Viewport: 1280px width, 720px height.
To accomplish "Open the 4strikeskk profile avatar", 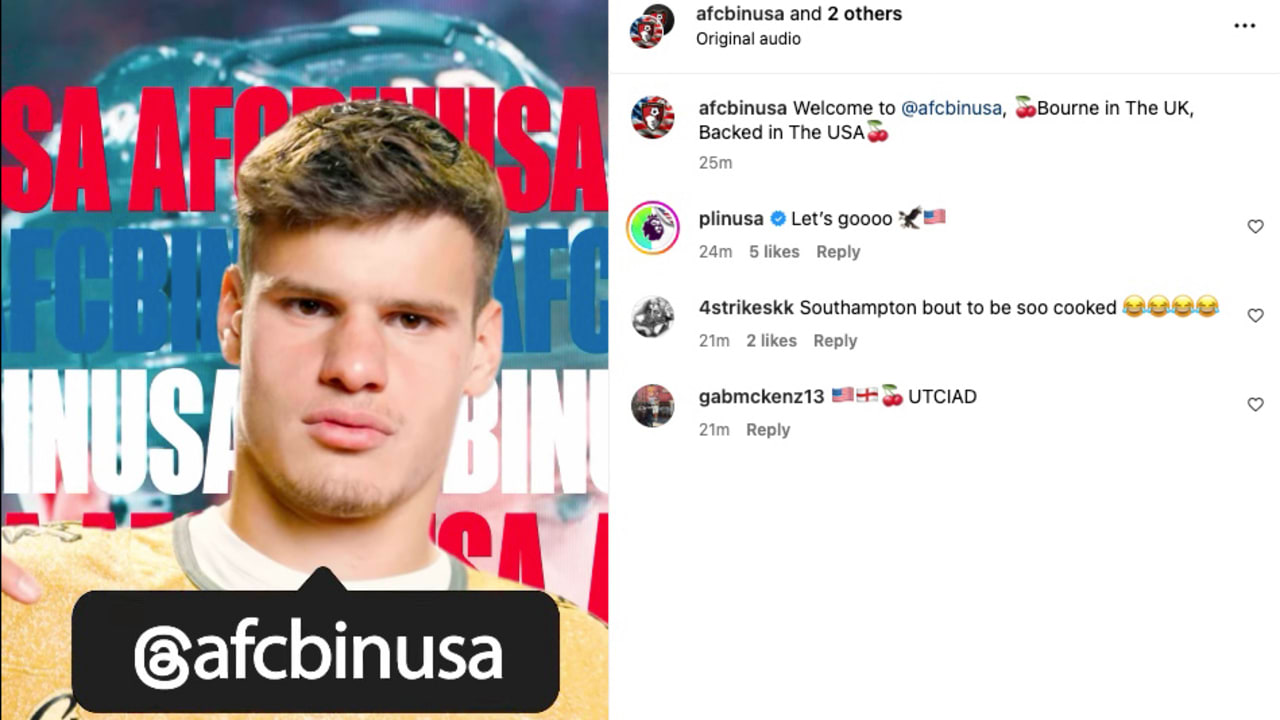I will point(653,317).
